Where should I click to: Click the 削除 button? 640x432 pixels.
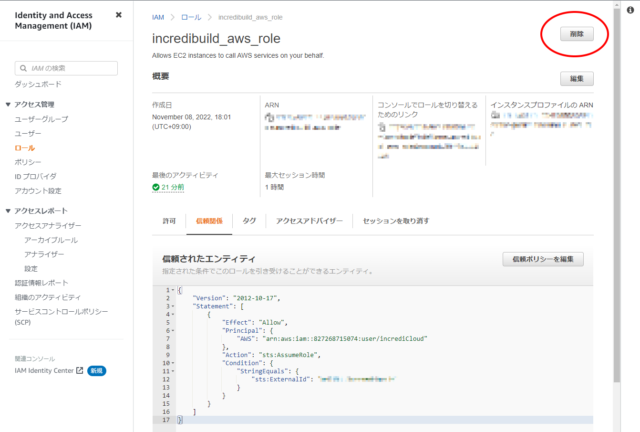coord(576,34)
